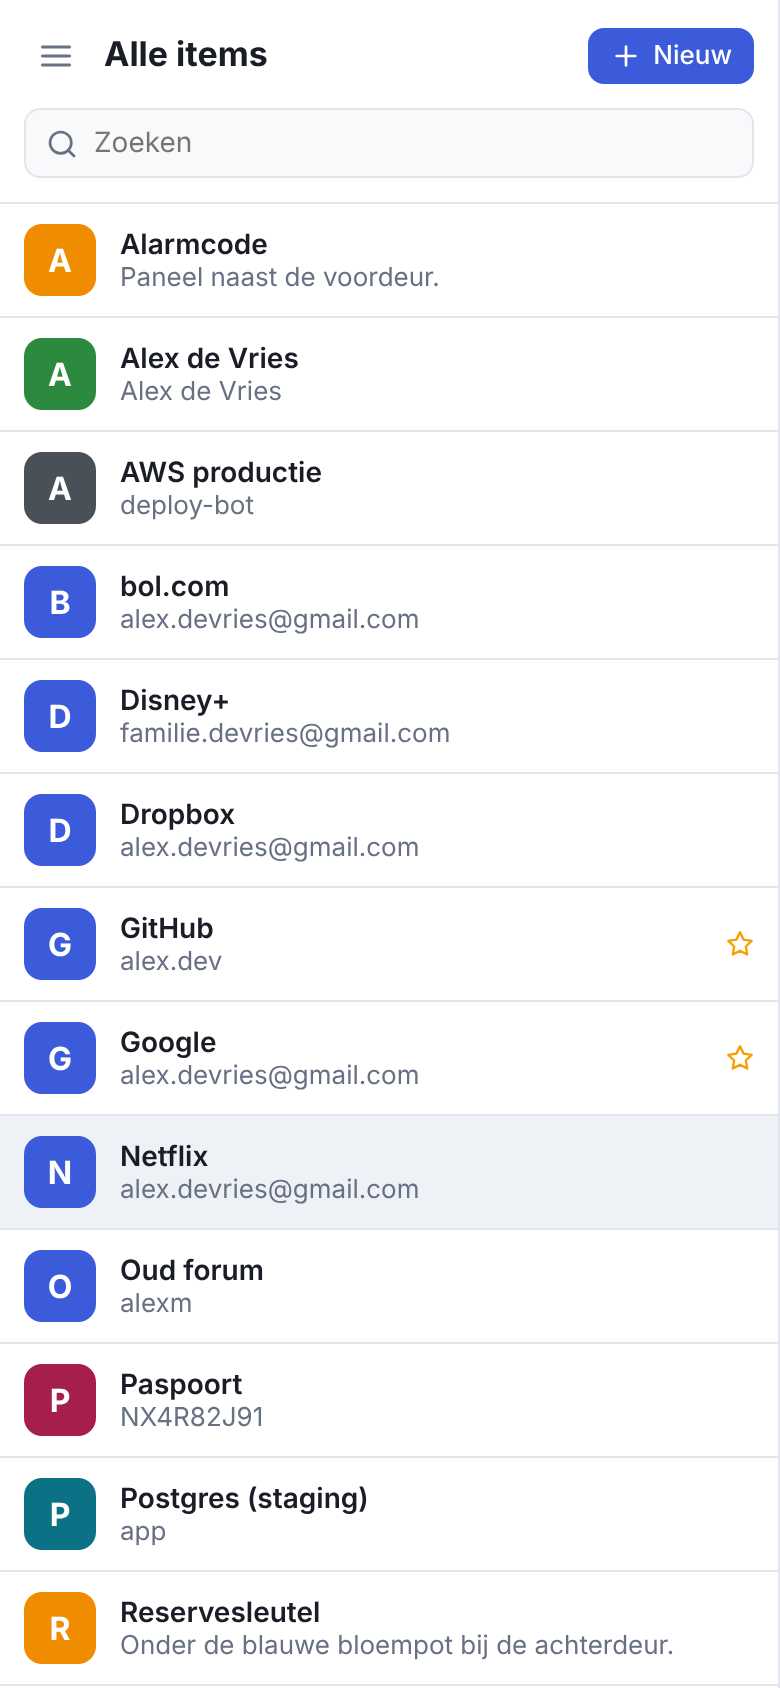Create a new item with Nieuw button
The height and width of the screenshot is (1688, 780).
click(x=671, y=56)
